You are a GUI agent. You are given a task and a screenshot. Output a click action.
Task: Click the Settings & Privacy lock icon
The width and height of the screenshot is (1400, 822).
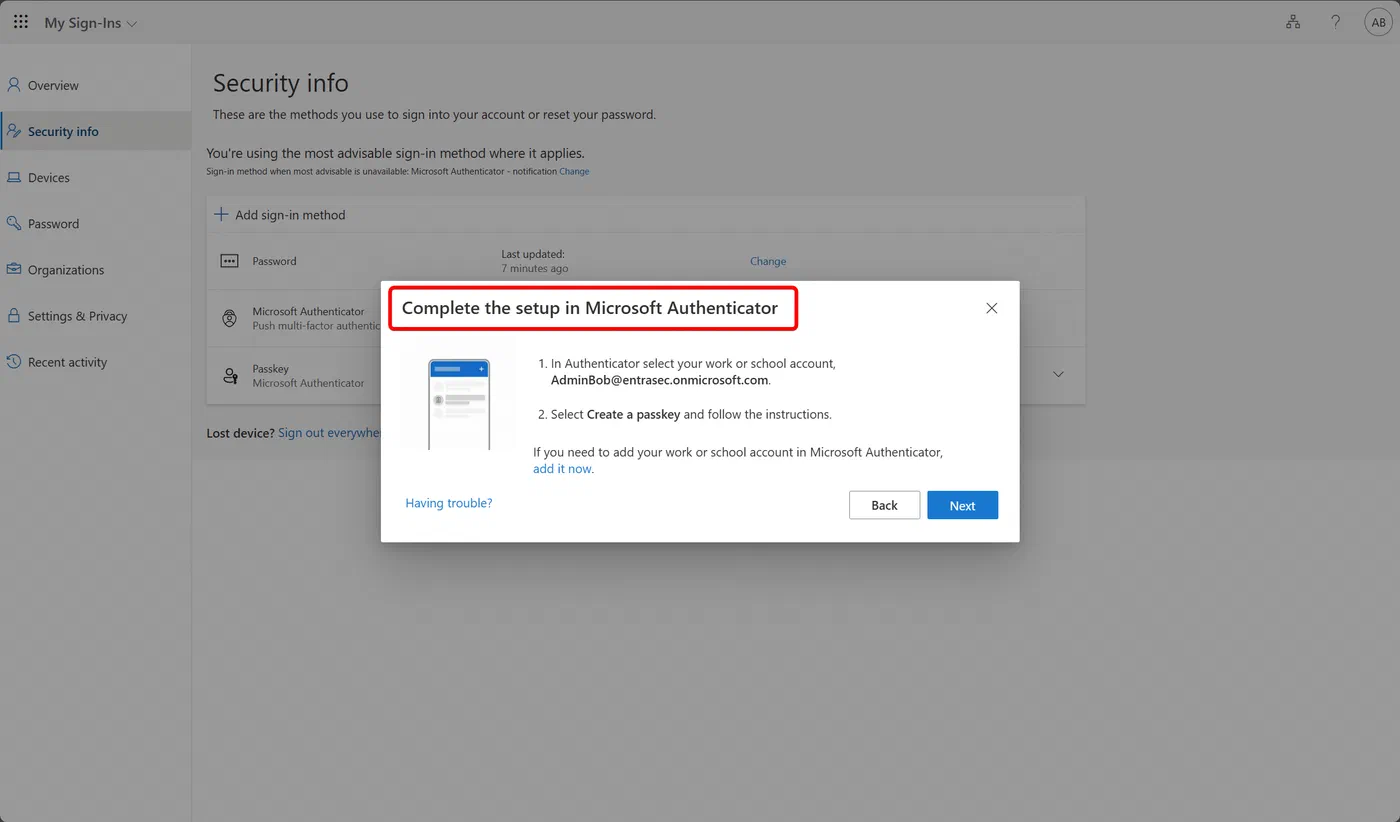[x=13, y=315]
